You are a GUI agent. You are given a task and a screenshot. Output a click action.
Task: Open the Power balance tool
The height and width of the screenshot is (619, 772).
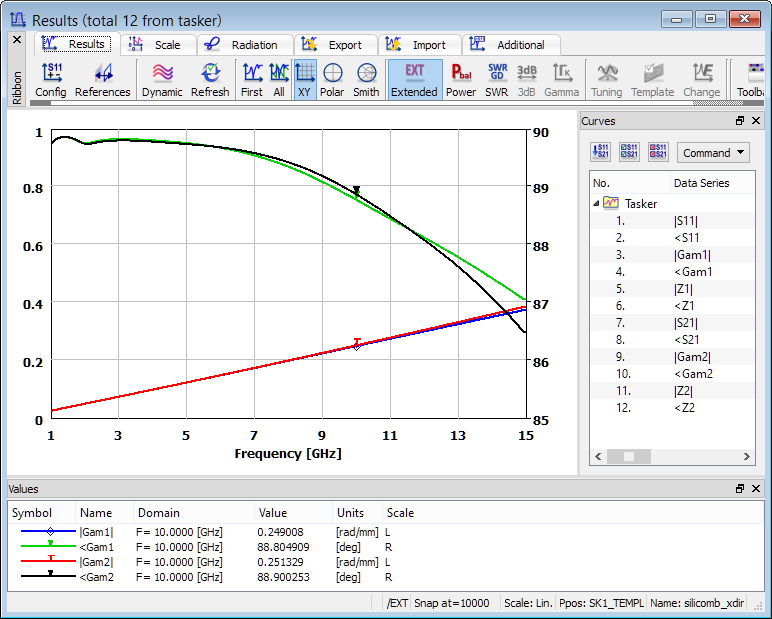tap(461, 79)
